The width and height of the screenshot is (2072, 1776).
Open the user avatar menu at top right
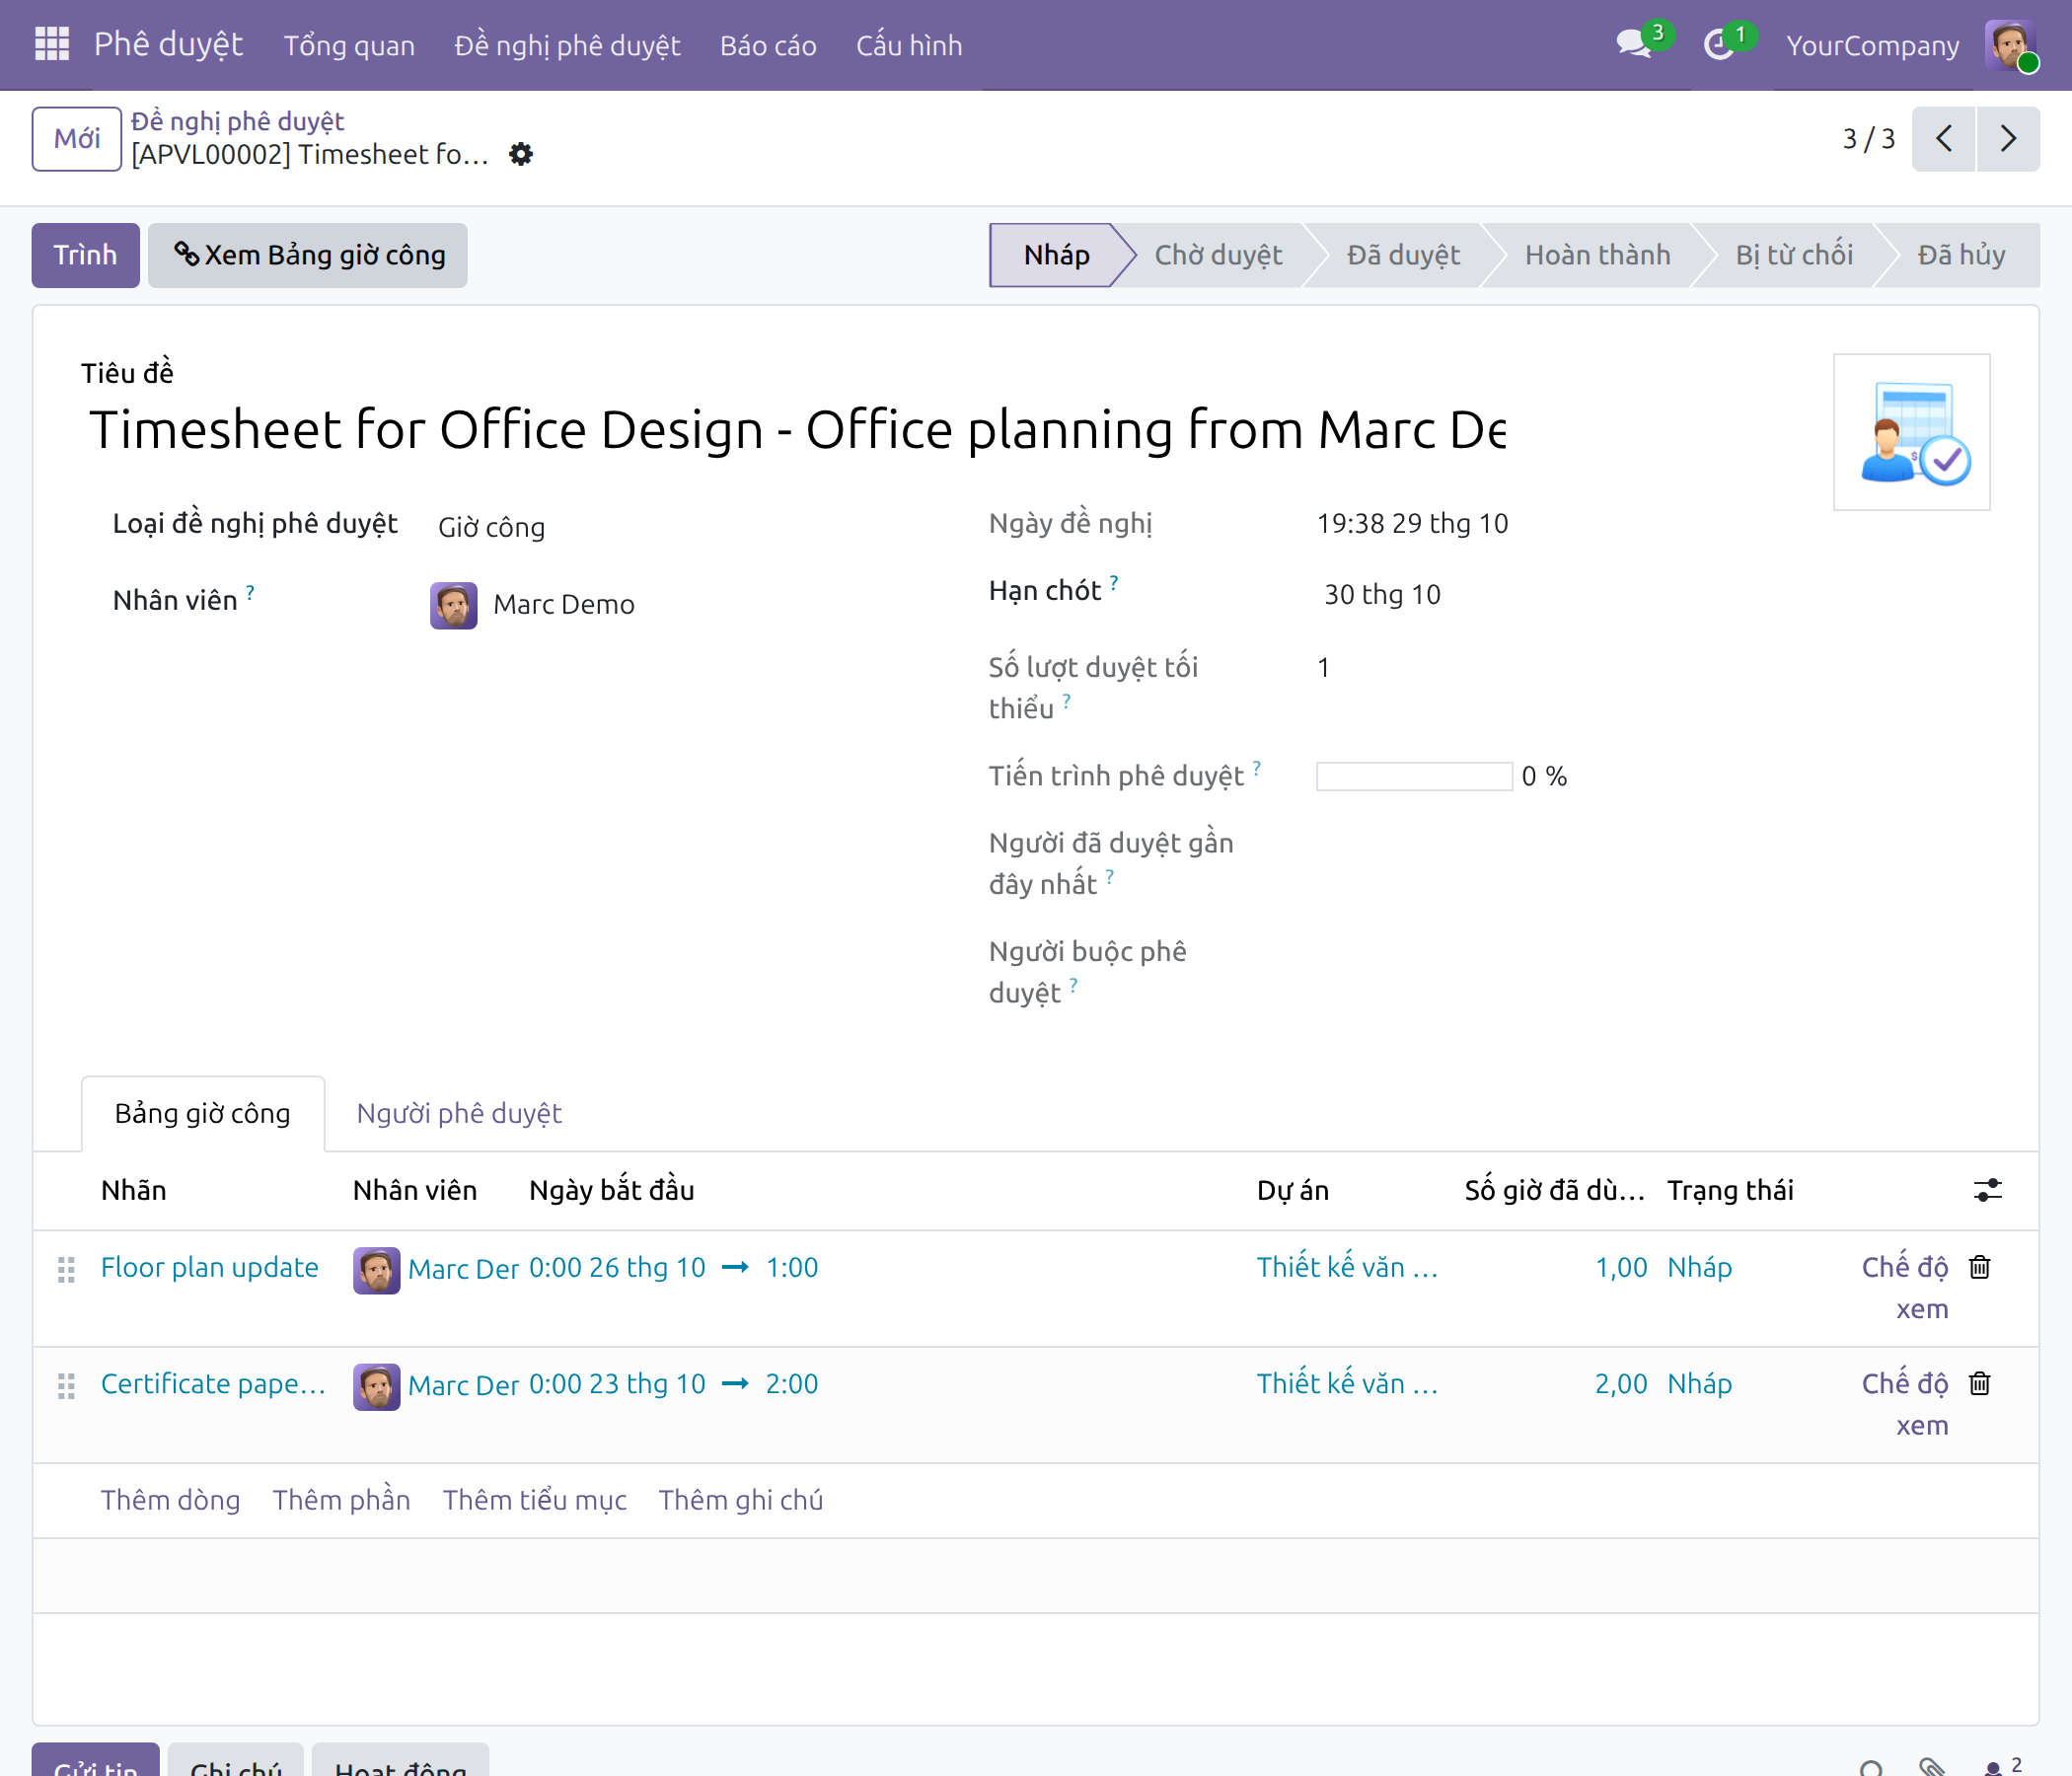click(x=2011, y=46)
